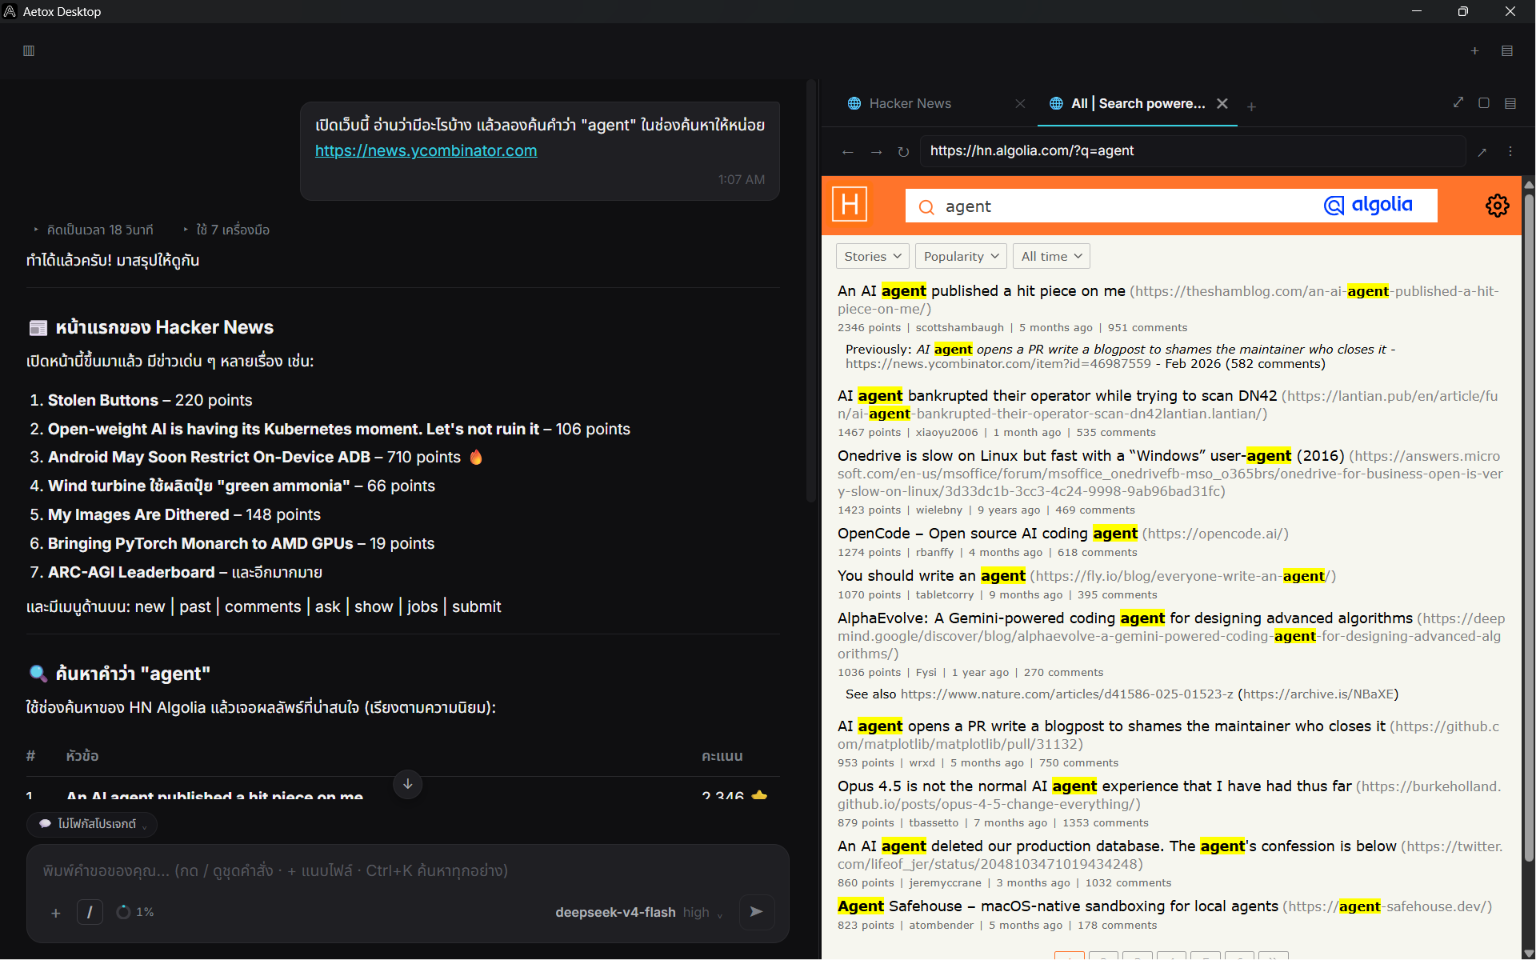Open HN search settings gear

pos(1497,205)
